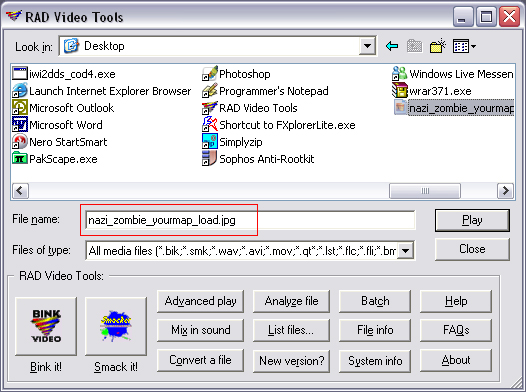
Task: Click the About button
Action: tap(456, 360)
